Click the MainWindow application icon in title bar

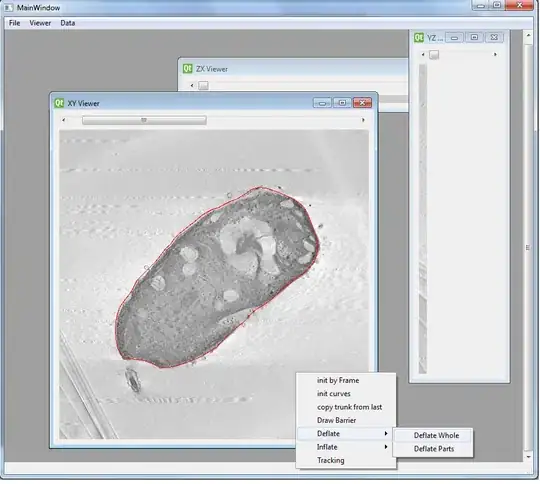coord(8,7)
